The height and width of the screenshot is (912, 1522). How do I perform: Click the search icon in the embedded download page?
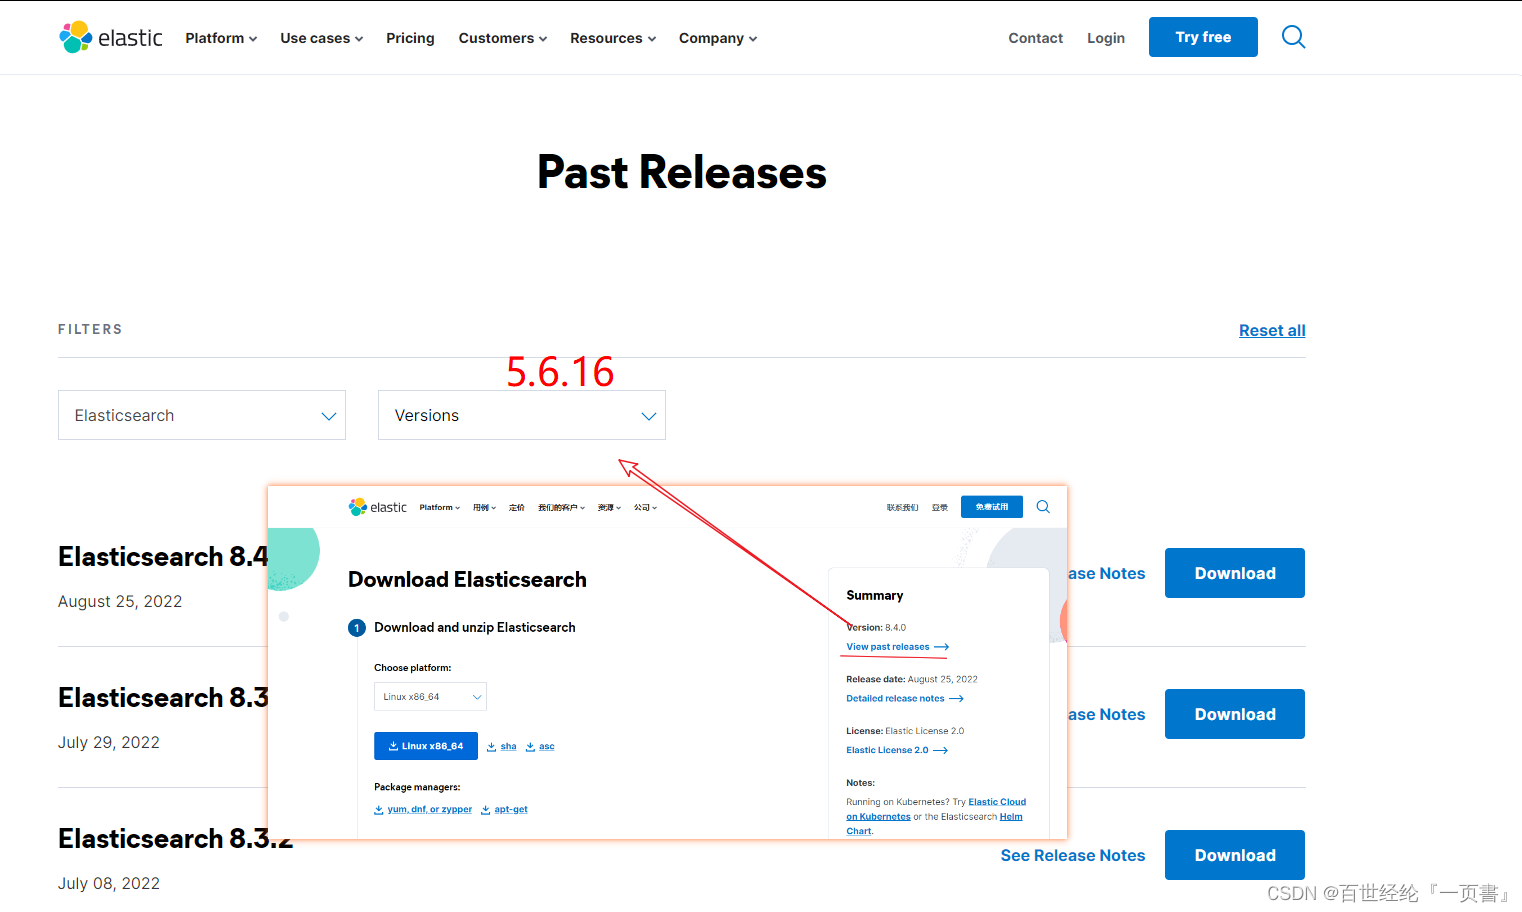(x=1043, y=507)
